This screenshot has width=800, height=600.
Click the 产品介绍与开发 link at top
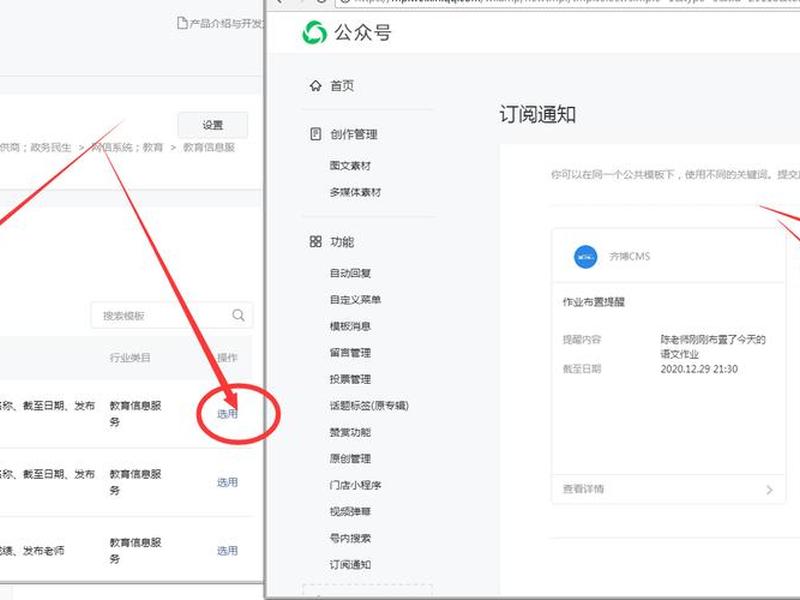point(226,23)
